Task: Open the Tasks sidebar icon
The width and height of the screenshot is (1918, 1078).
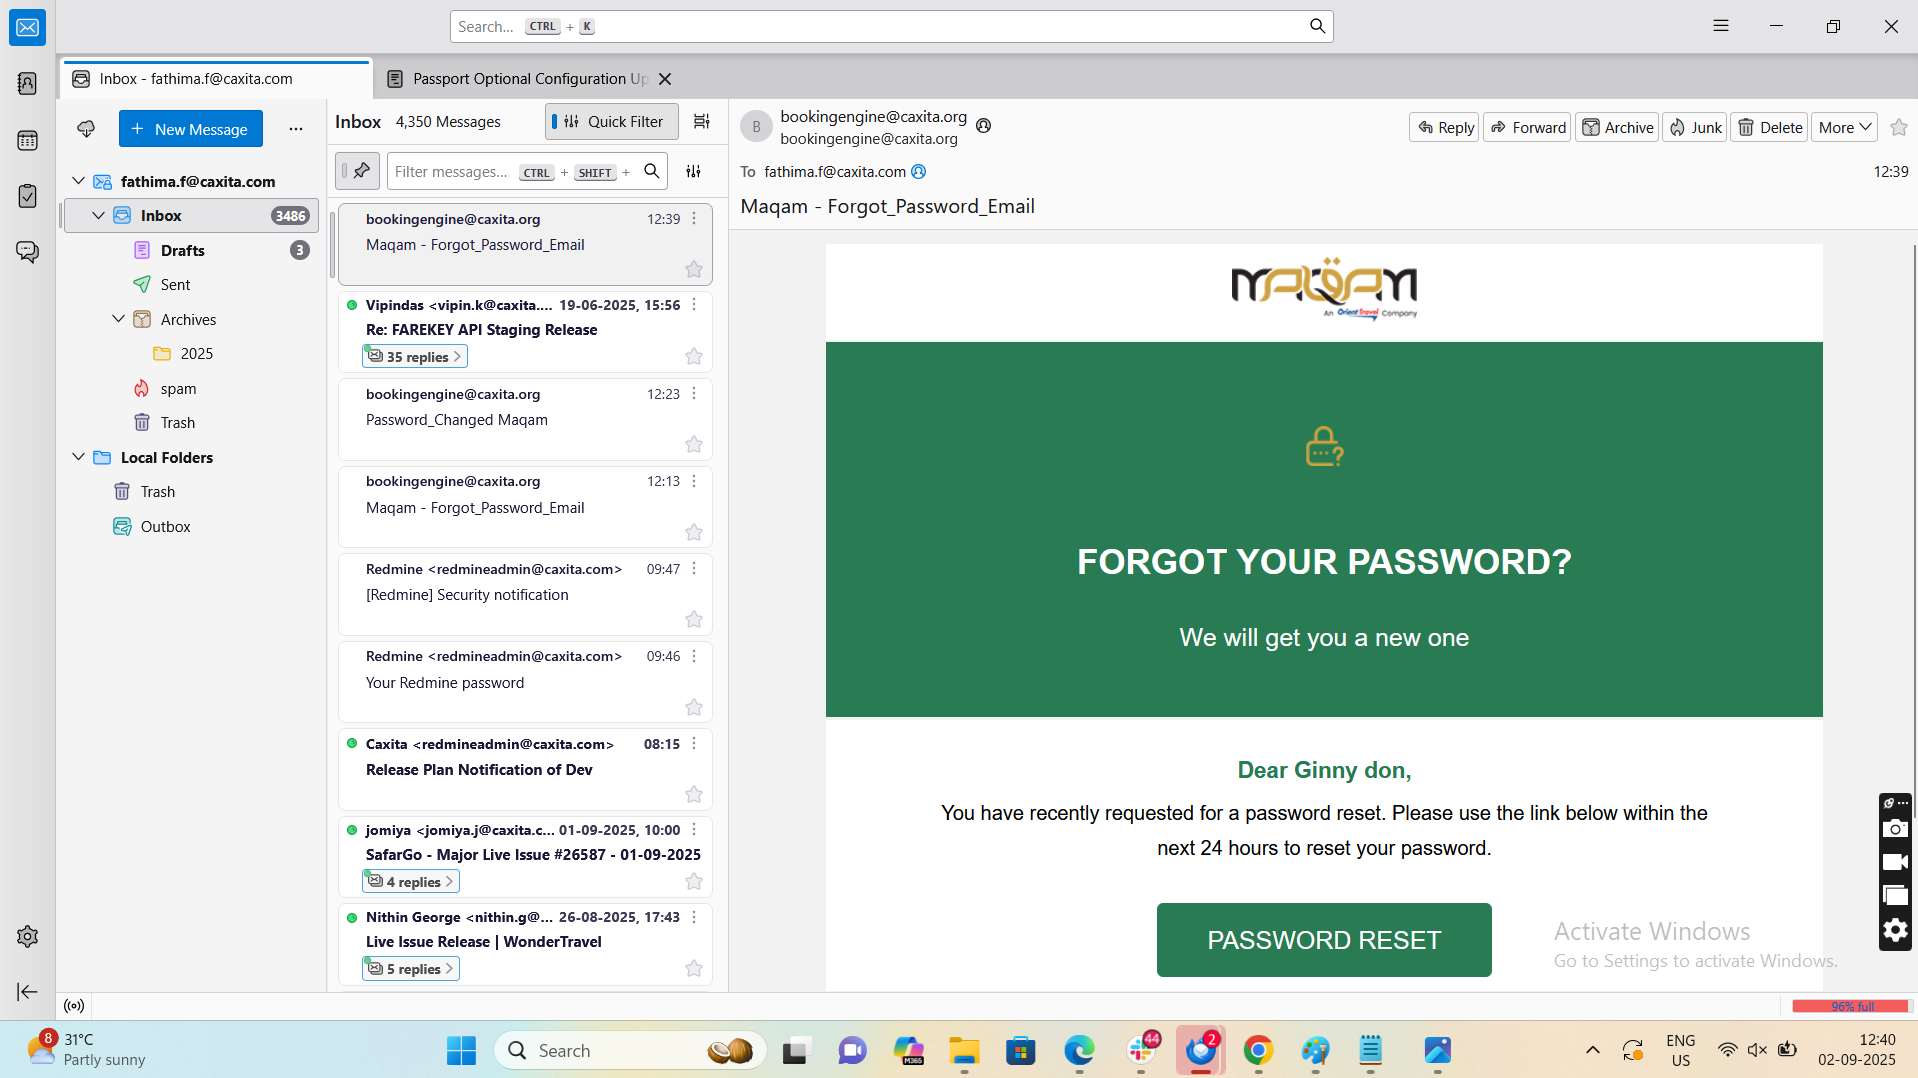Action: (x=27, y=196)
